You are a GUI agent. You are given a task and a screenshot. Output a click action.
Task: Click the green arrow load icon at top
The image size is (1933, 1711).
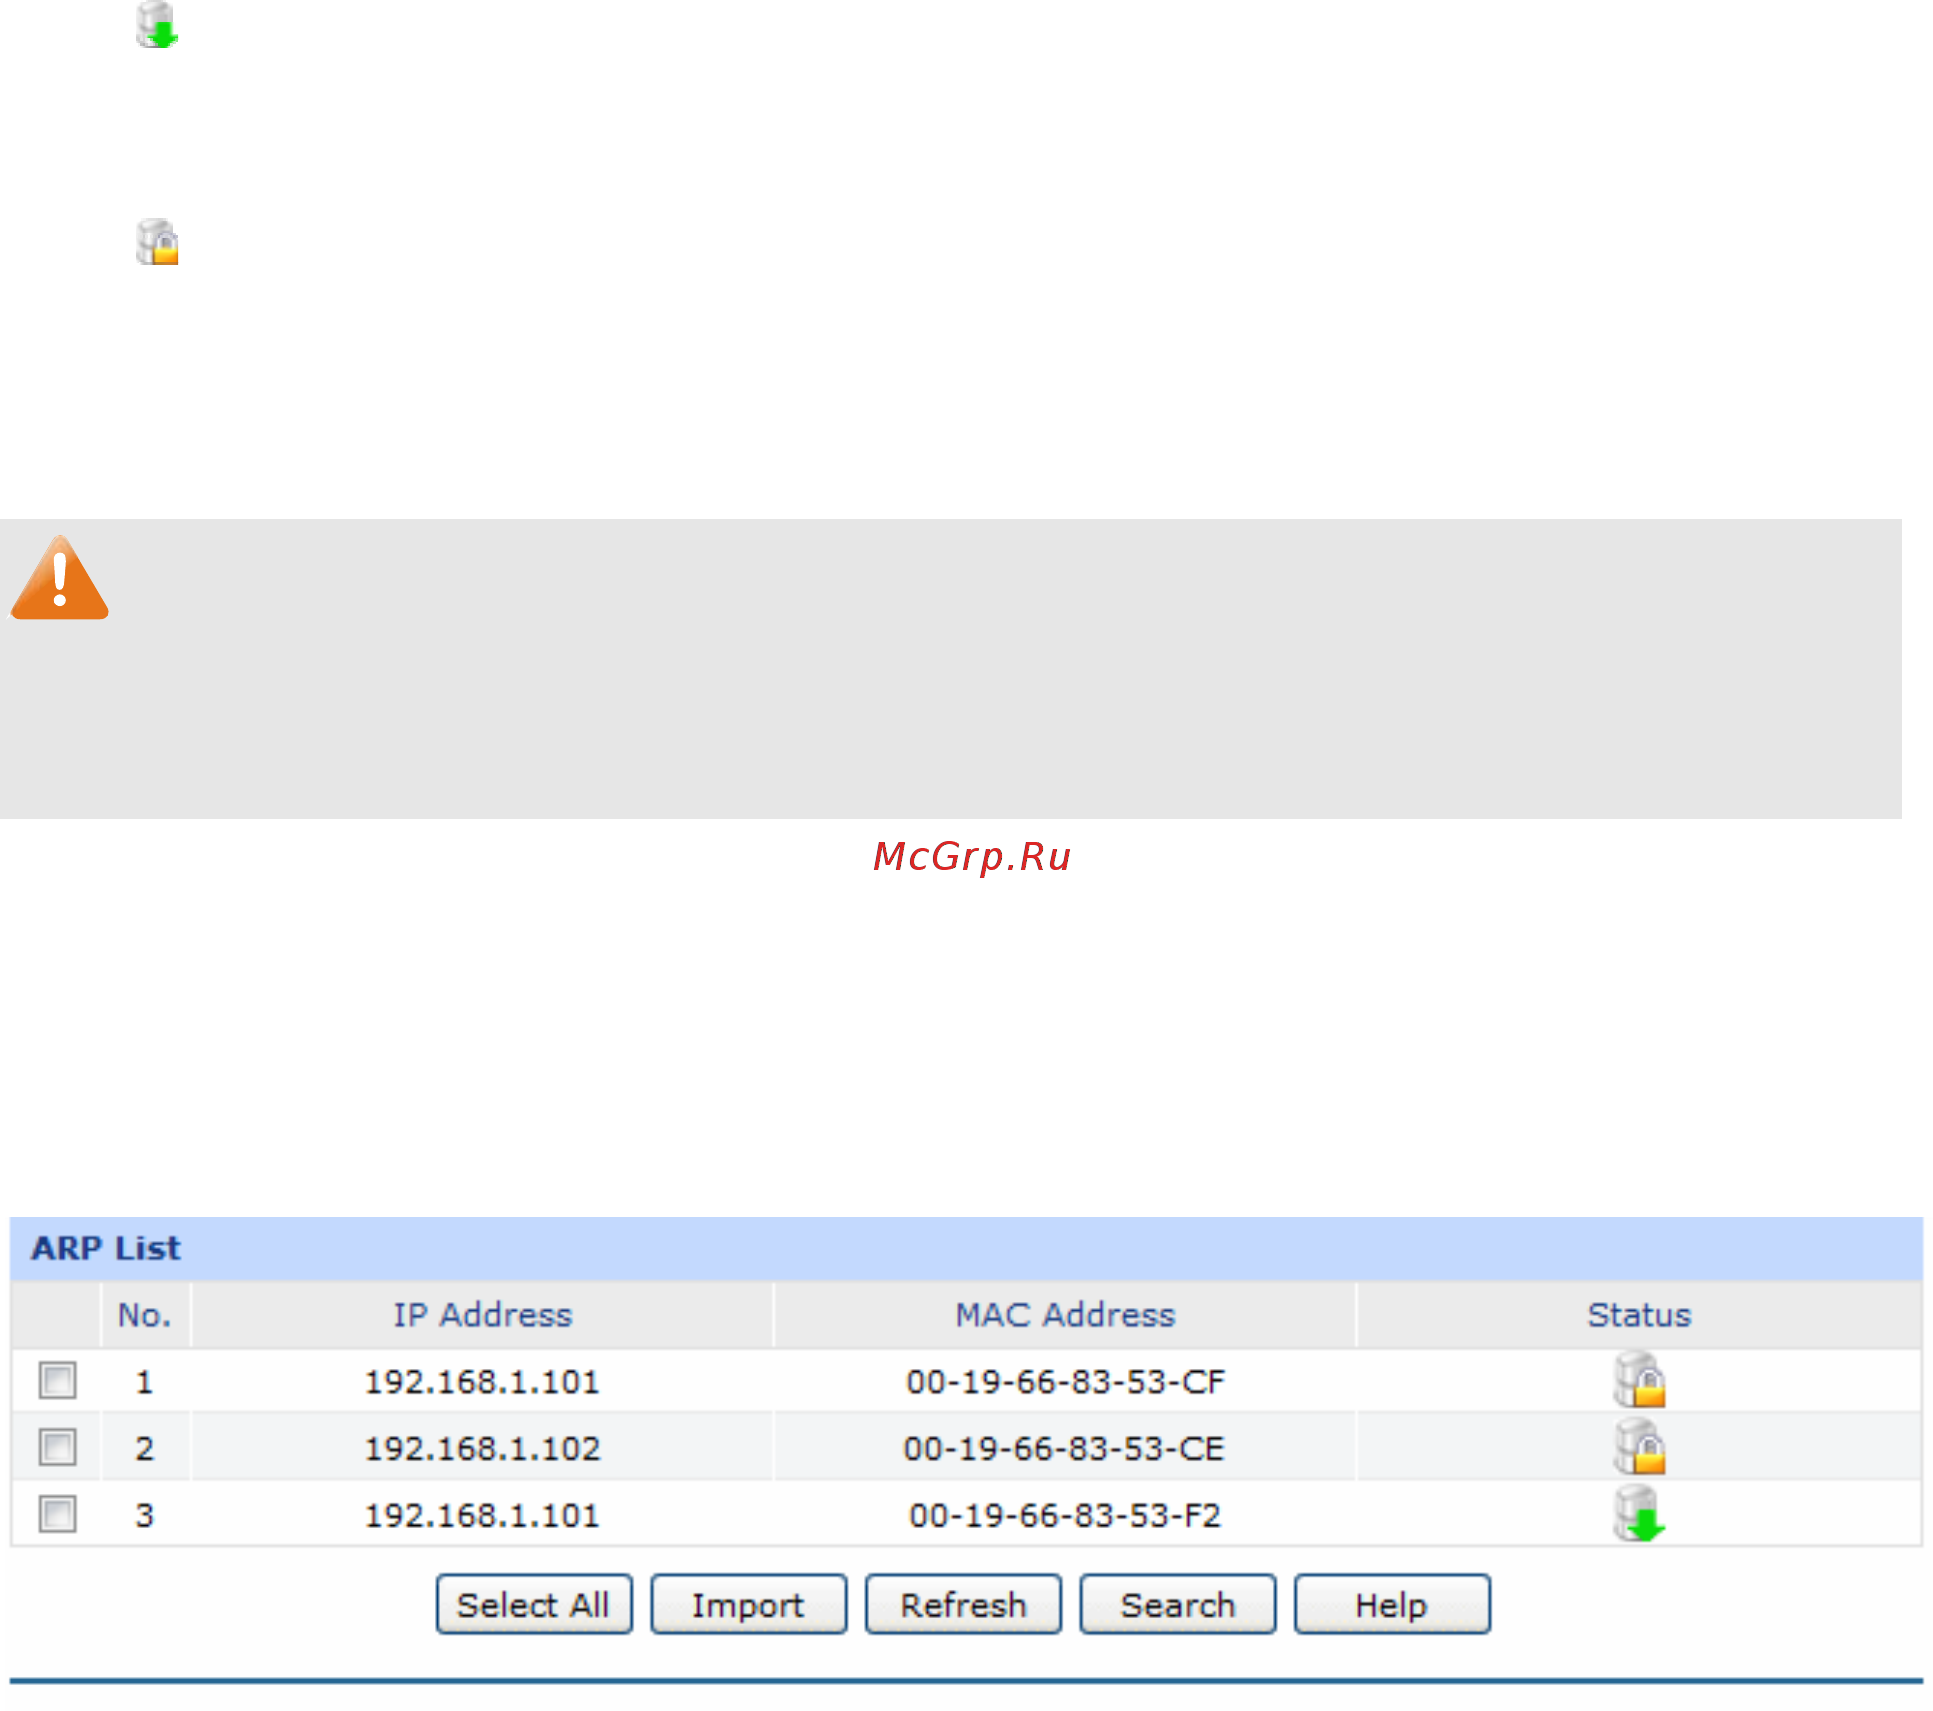[x=157, y=25]
